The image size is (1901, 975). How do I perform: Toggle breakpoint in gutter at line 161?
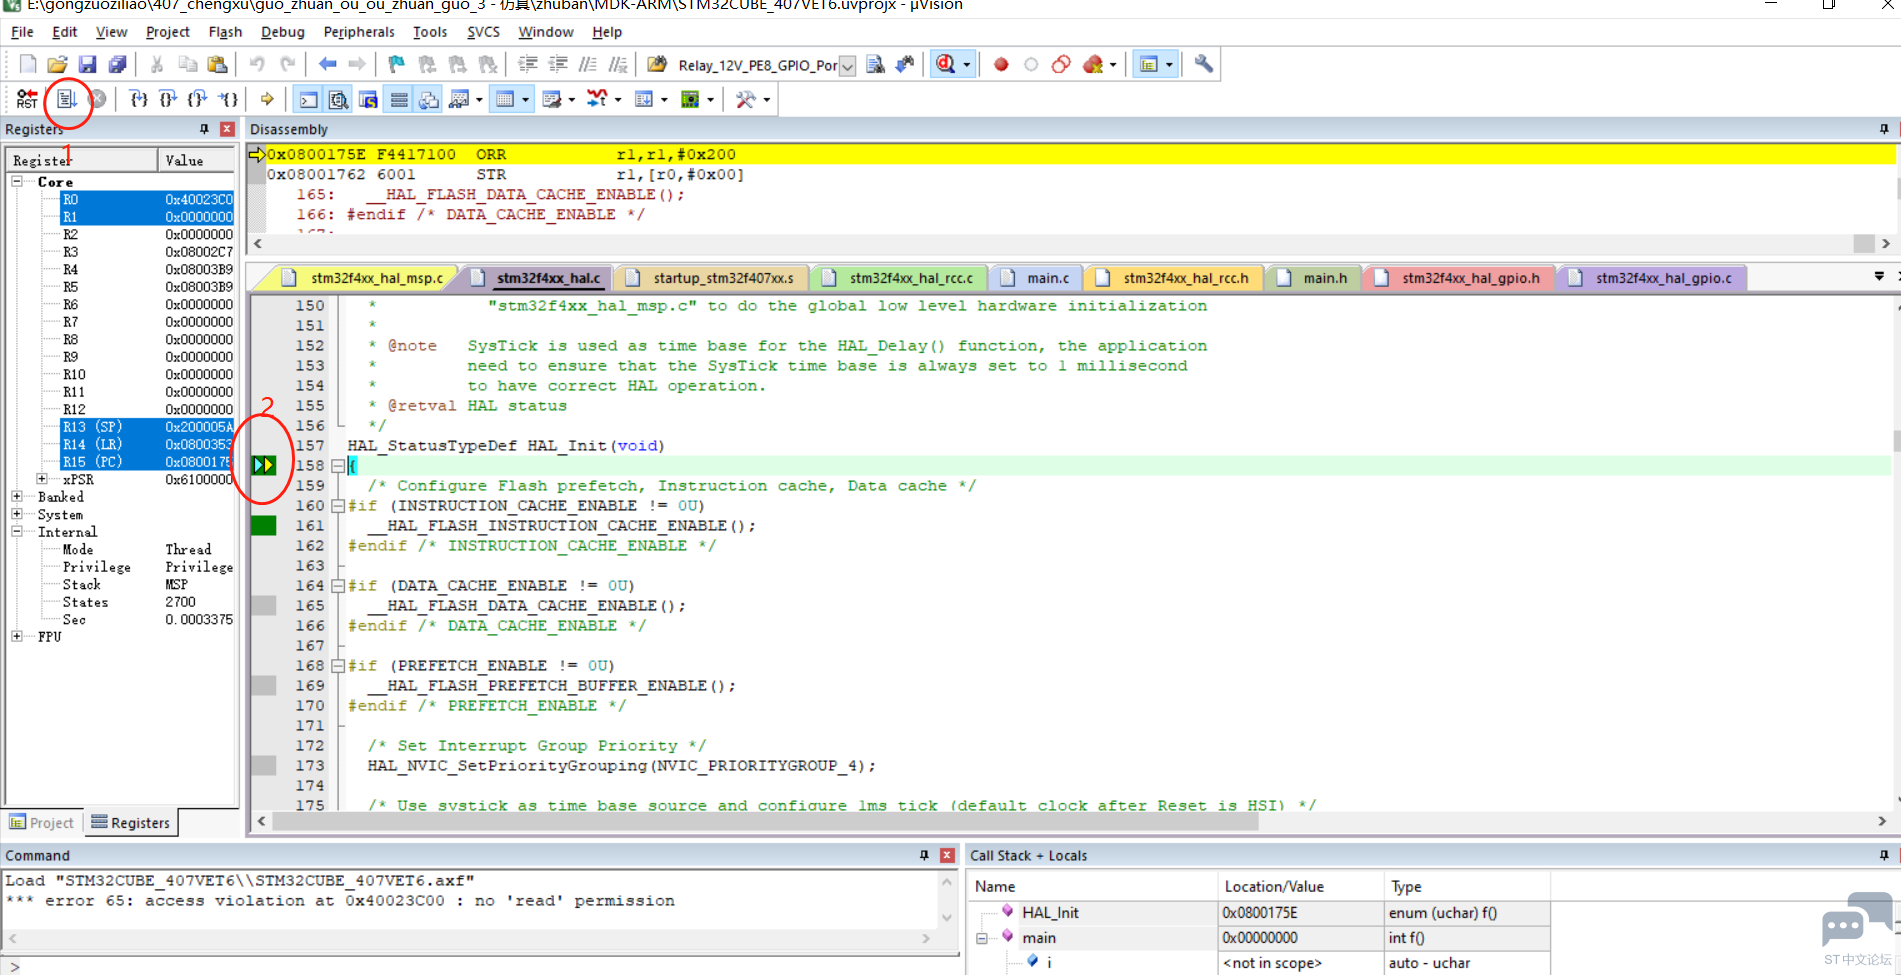point(264,525)
